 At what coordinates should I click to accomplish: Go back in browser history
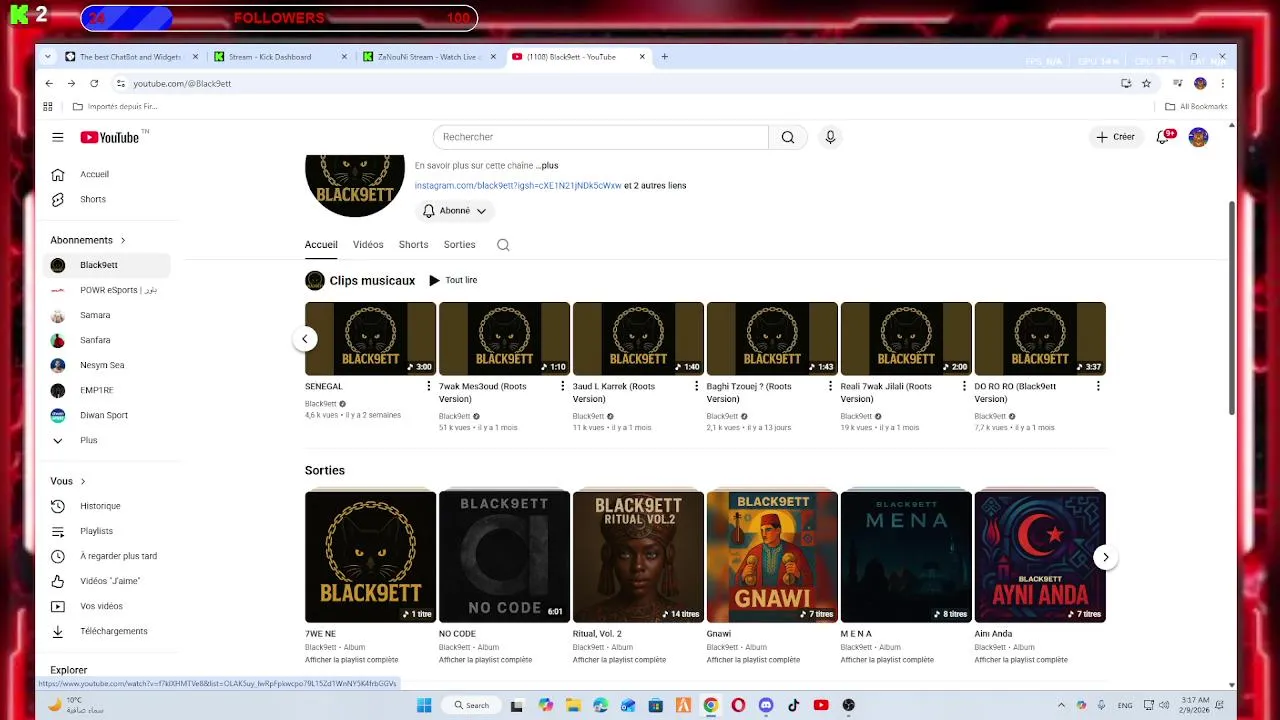tap(49, 83)
